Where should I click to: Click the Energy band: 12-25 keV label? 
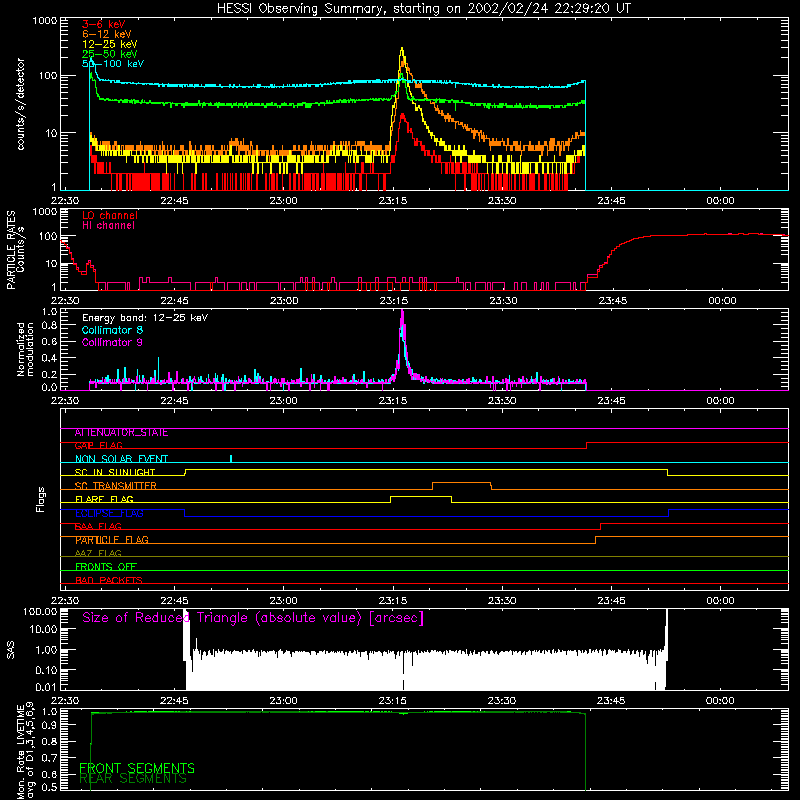tap(145, 318)
